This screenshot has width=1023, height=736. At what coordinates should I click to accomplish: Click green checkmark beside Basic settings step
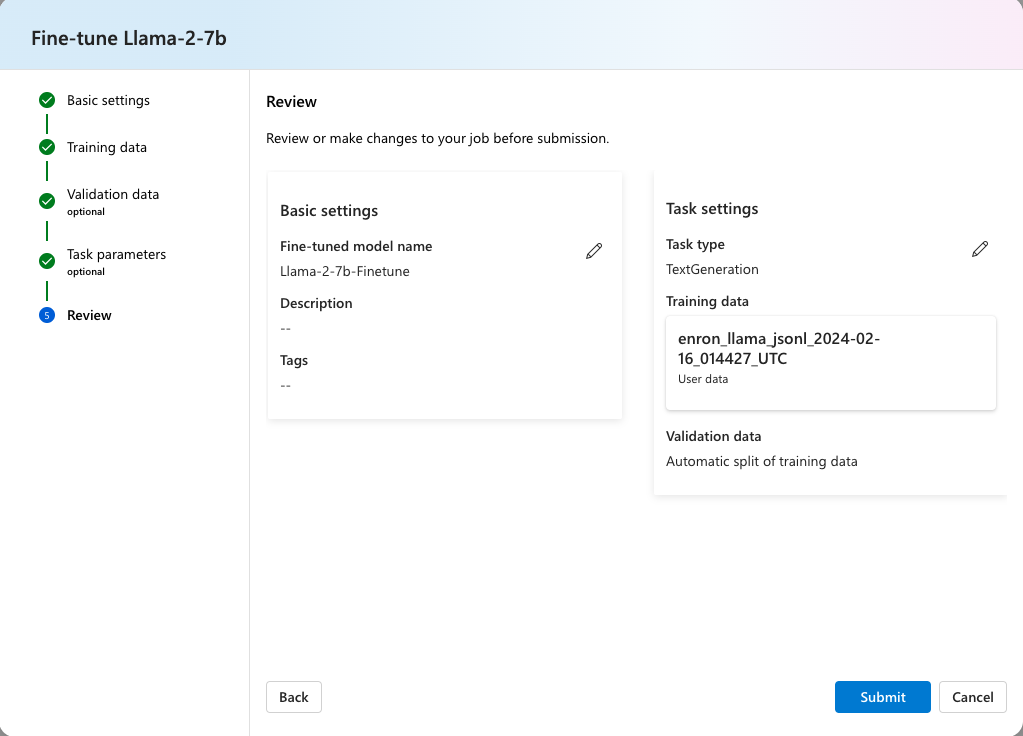[x=47, y=100]
